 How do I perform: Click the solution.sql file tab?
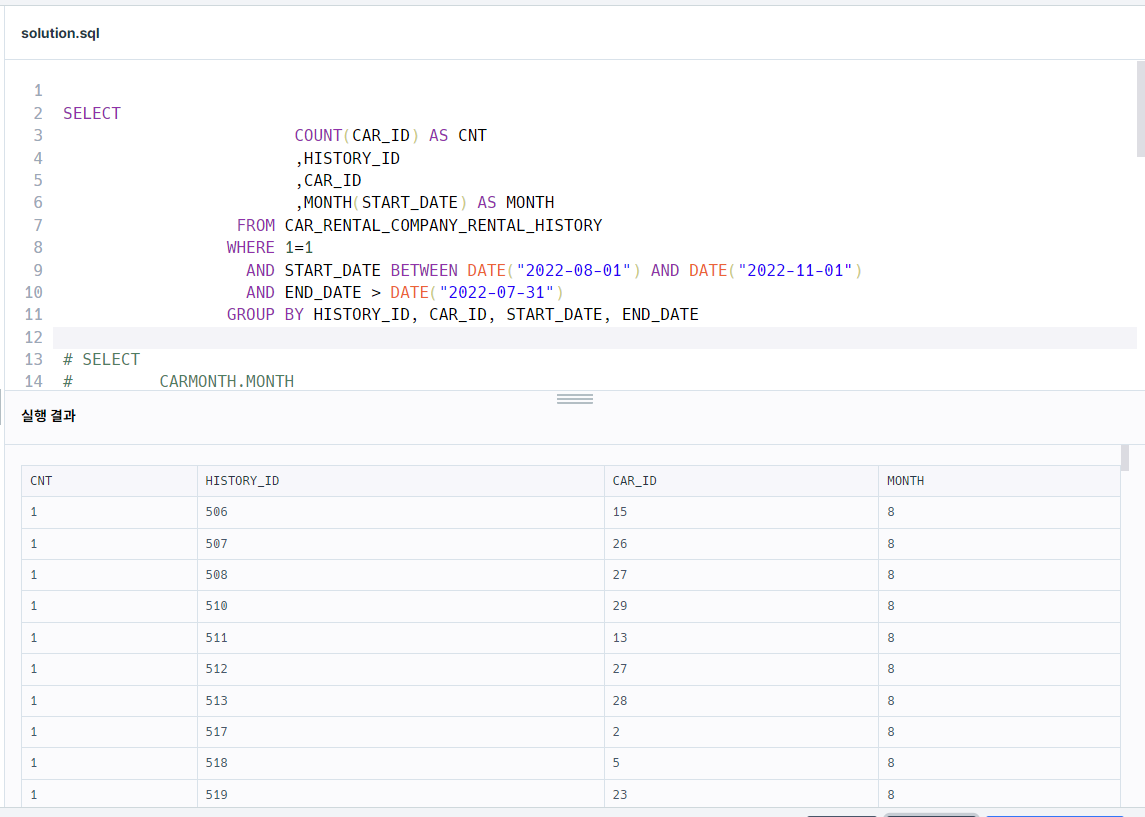[x=60, y=33]
